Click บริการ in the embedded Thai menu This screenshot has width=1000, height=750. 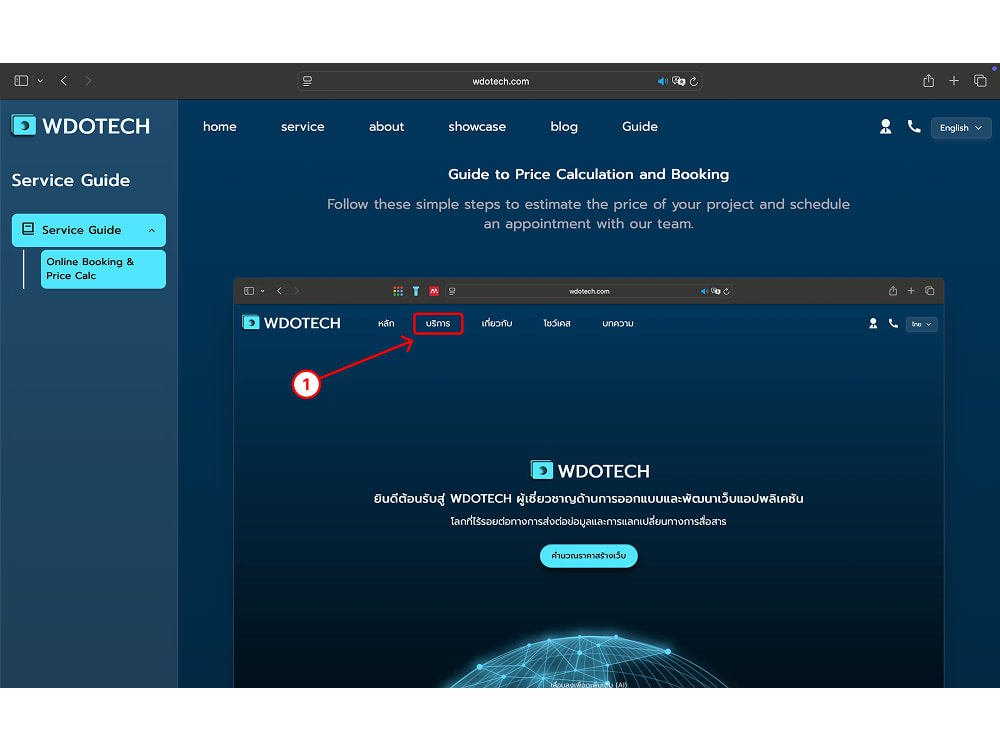(x=438, y=323)
